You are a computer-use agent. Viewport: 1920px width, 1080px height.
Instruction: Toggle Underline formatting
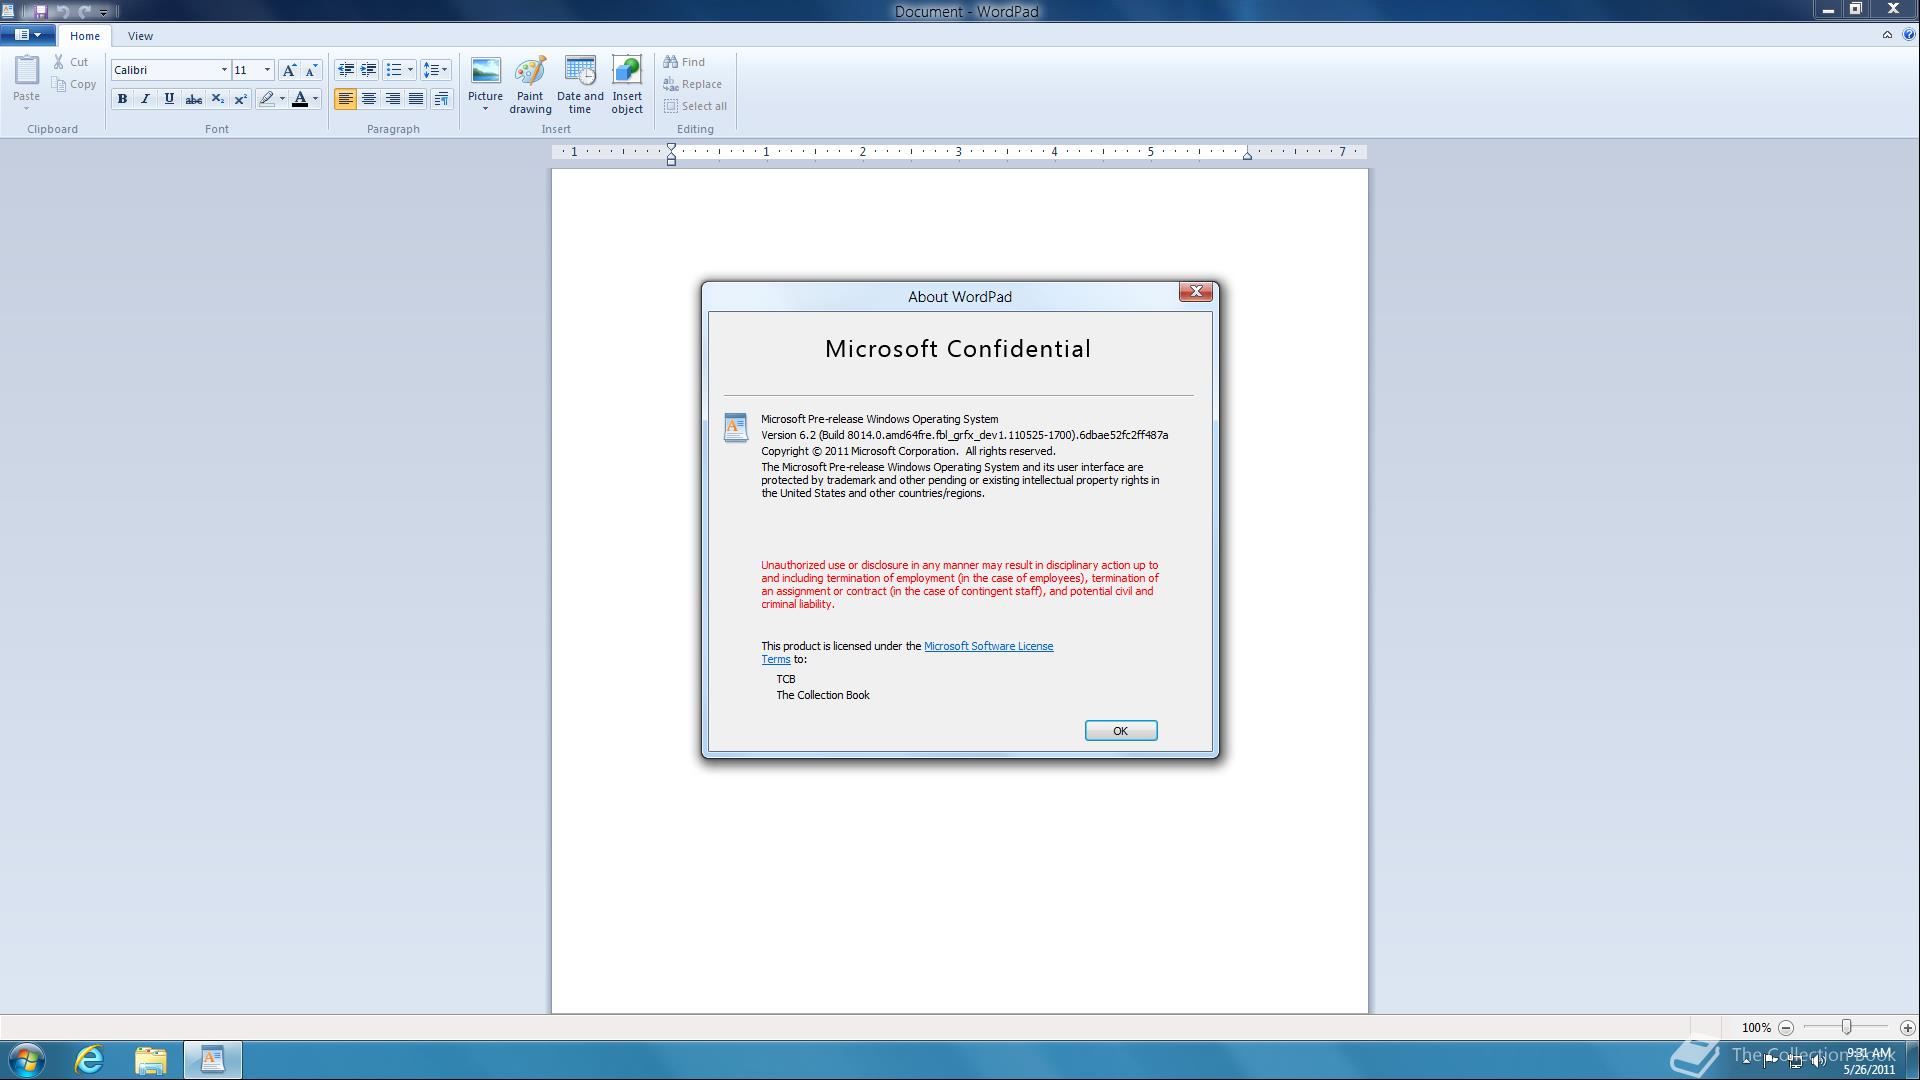coord(169,99)
